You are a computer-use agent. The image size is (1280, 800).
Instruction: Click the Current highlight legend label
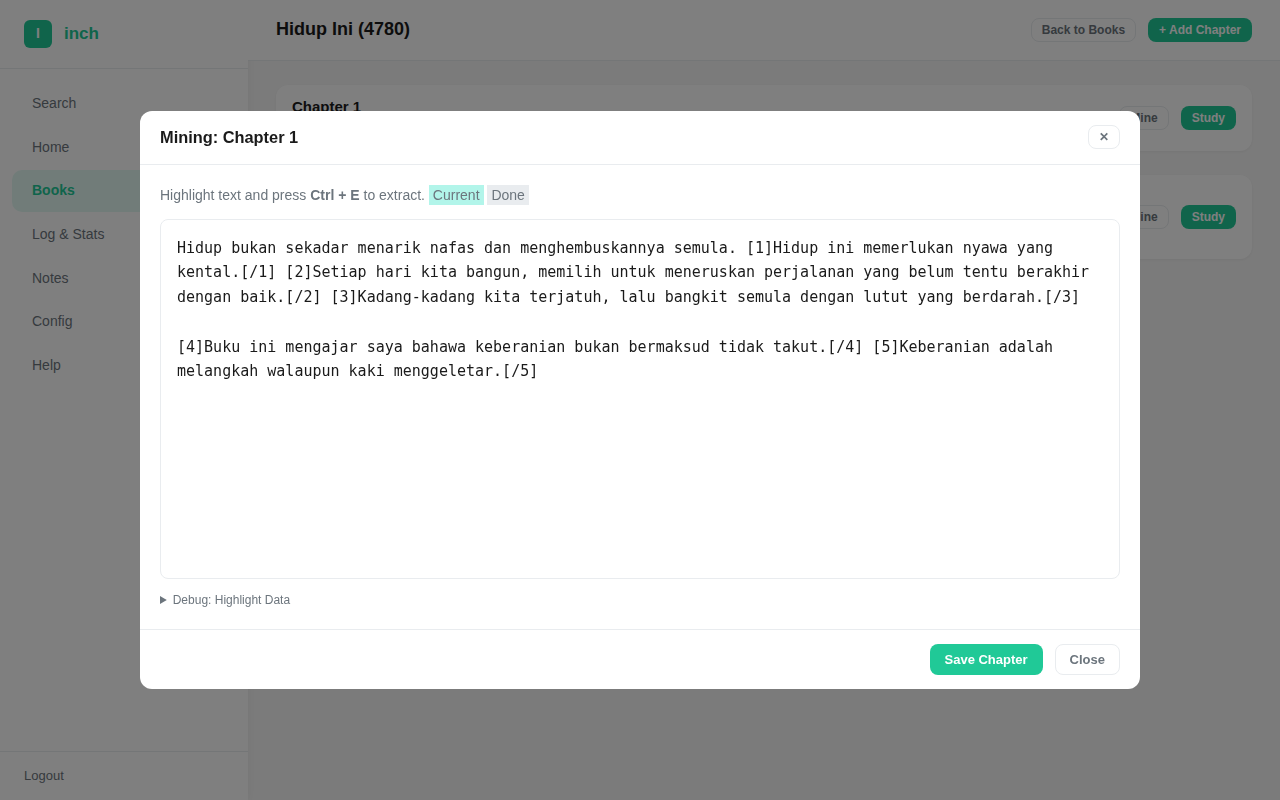456,195
